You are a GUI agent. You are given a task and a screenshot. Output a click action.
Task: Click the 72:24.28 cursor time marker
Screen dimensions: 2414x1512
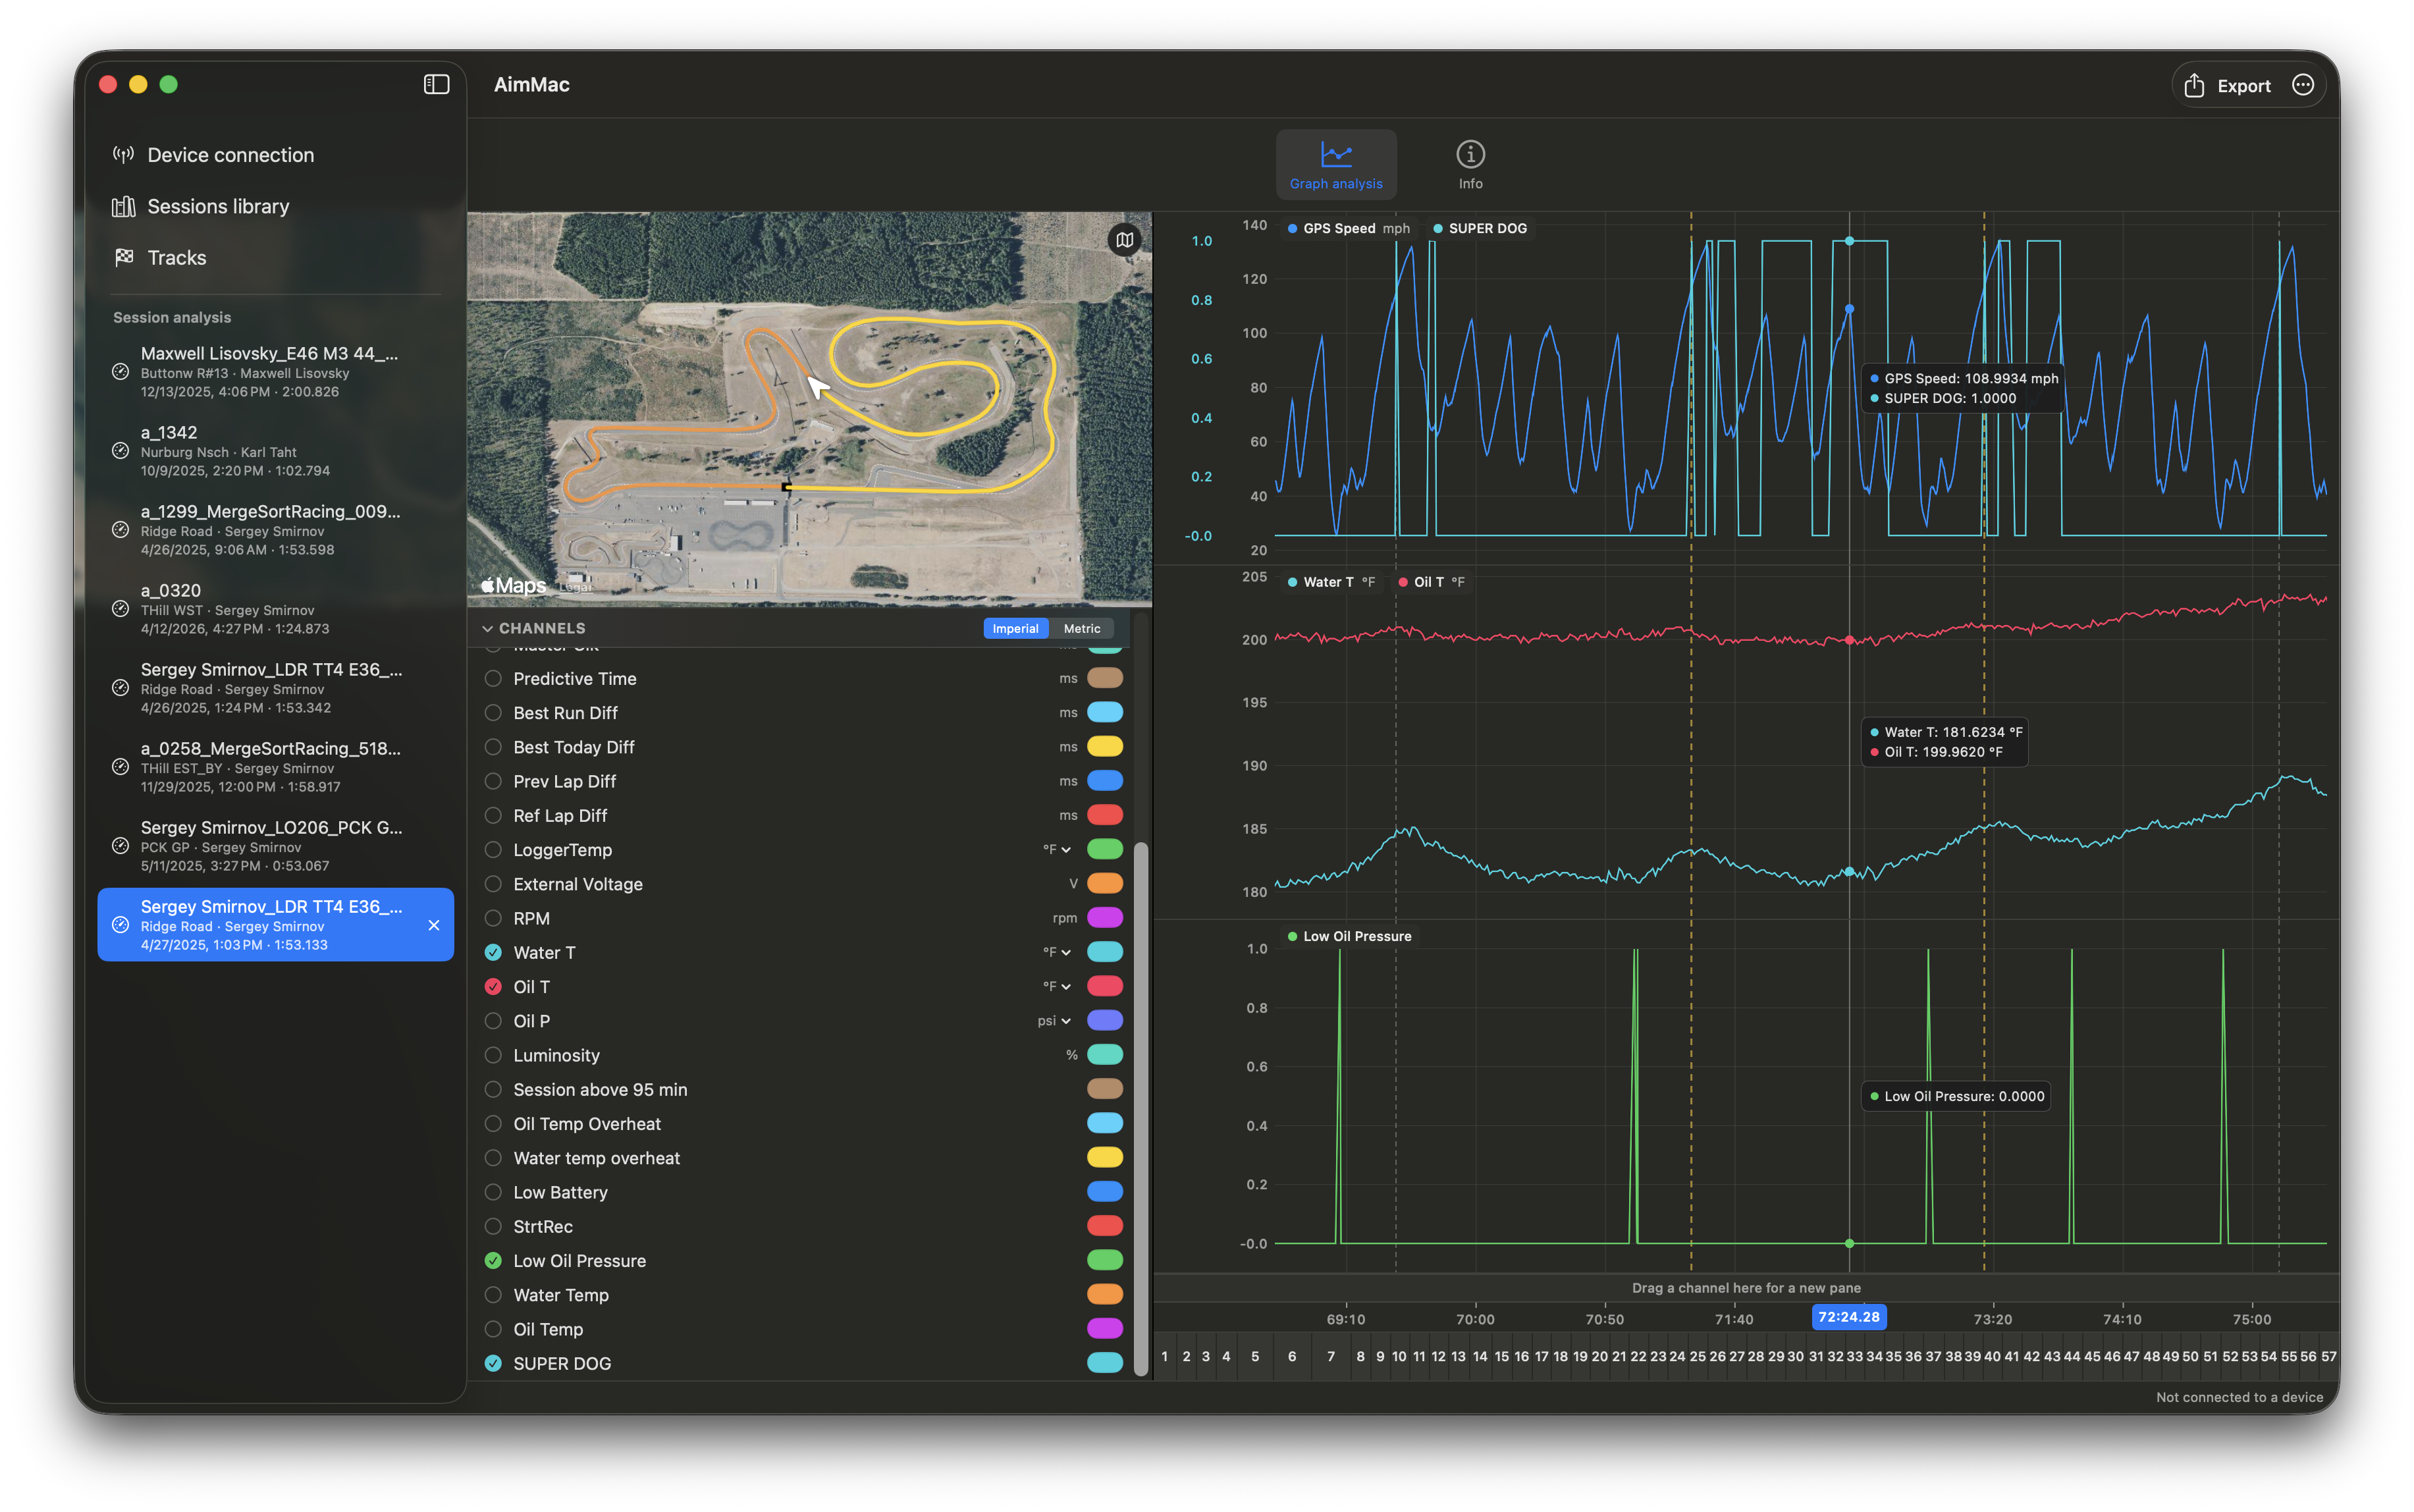tap(1849, 1317)
